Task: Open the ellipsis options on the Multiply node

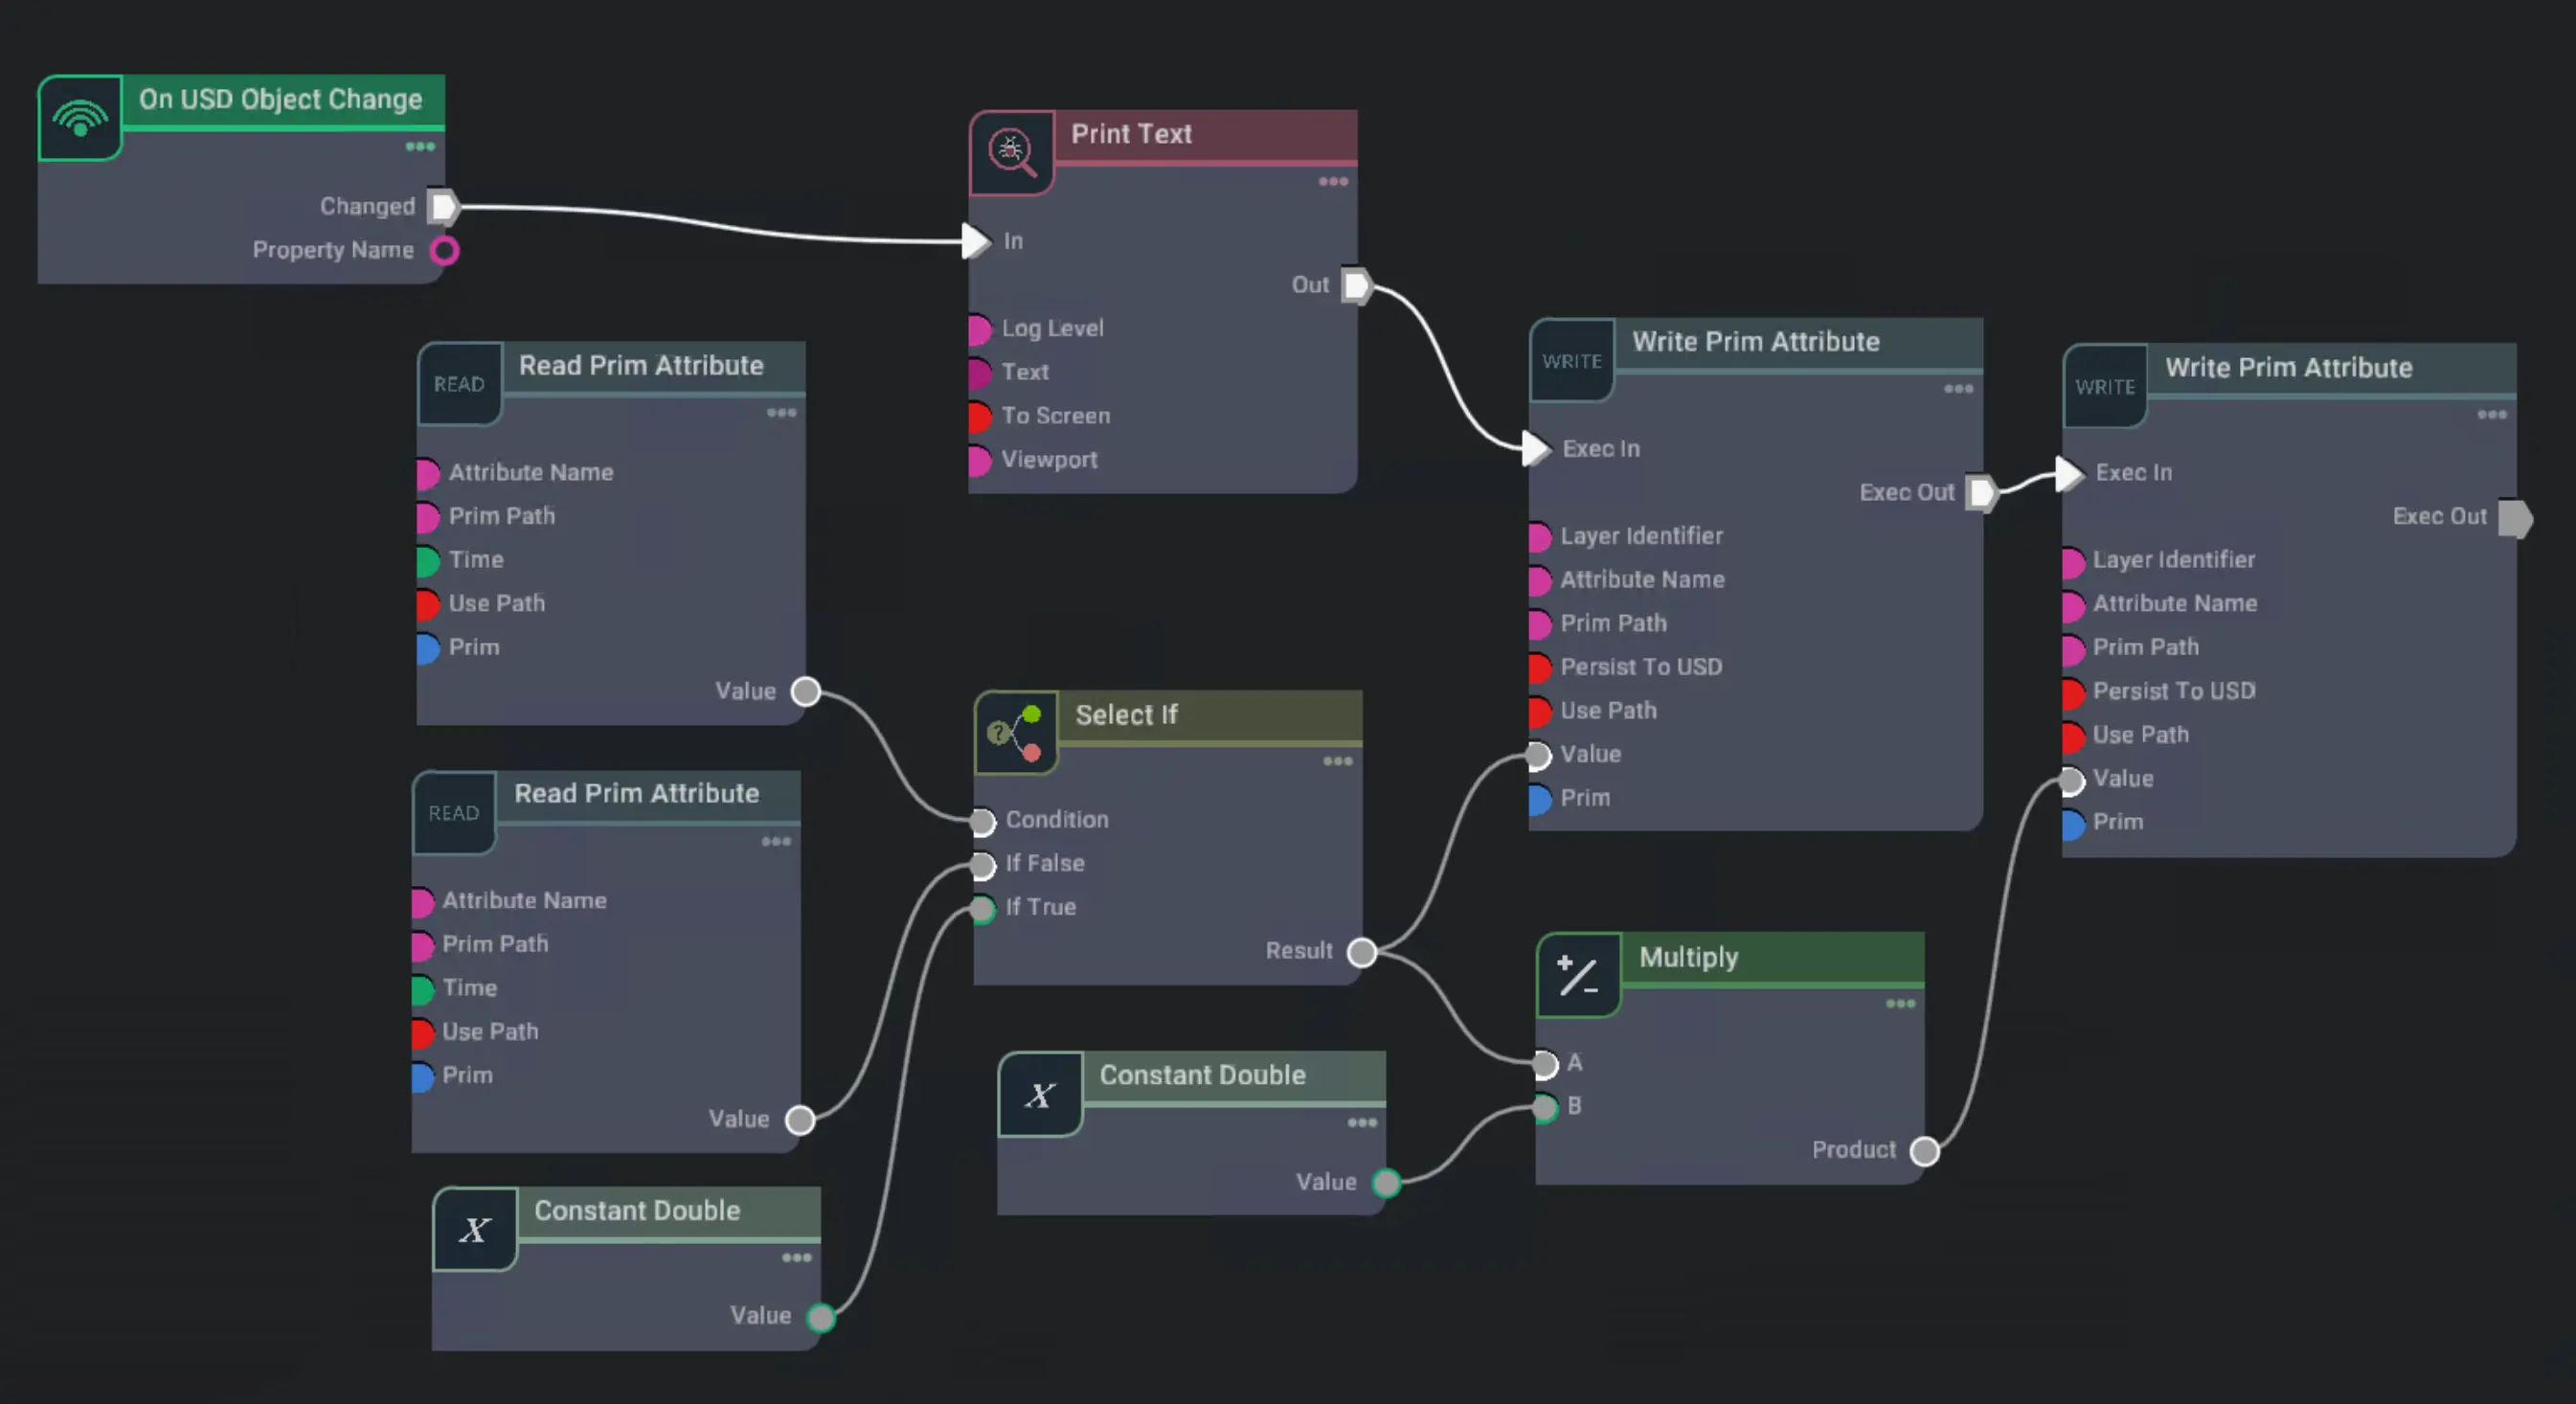Action: click(x=1900, y=1003)
